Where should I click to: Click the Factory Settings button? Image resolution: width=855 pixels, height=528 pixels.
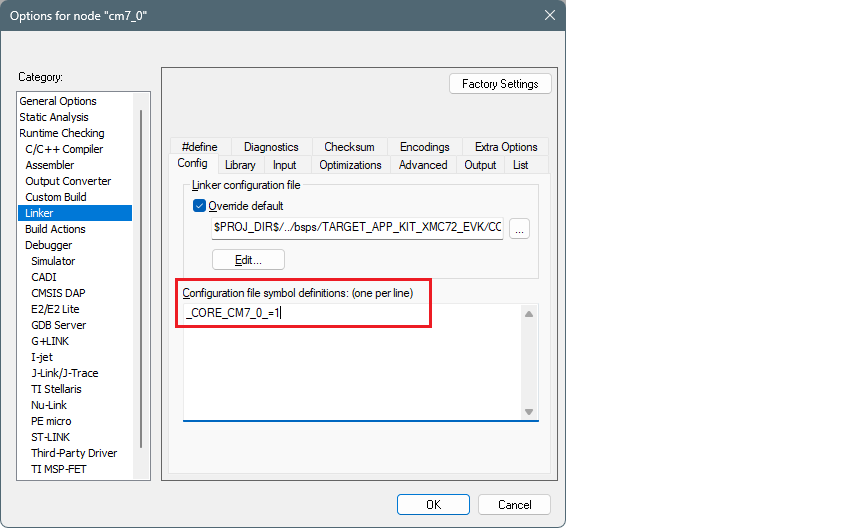(500, 84)
